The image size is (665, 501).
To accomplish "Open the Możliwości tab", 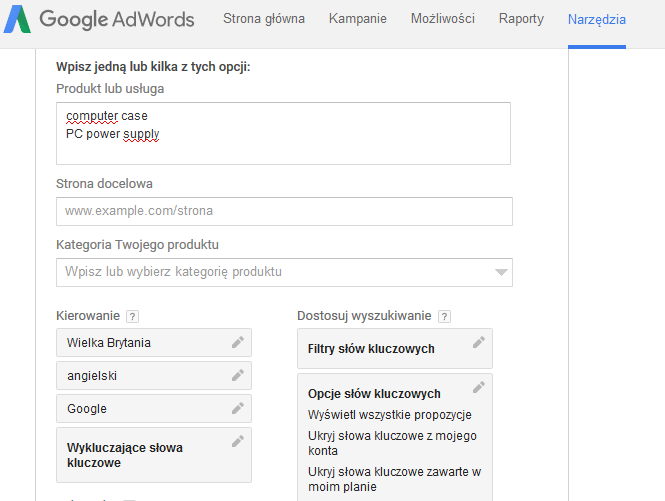I will click(x=443, y=19).
